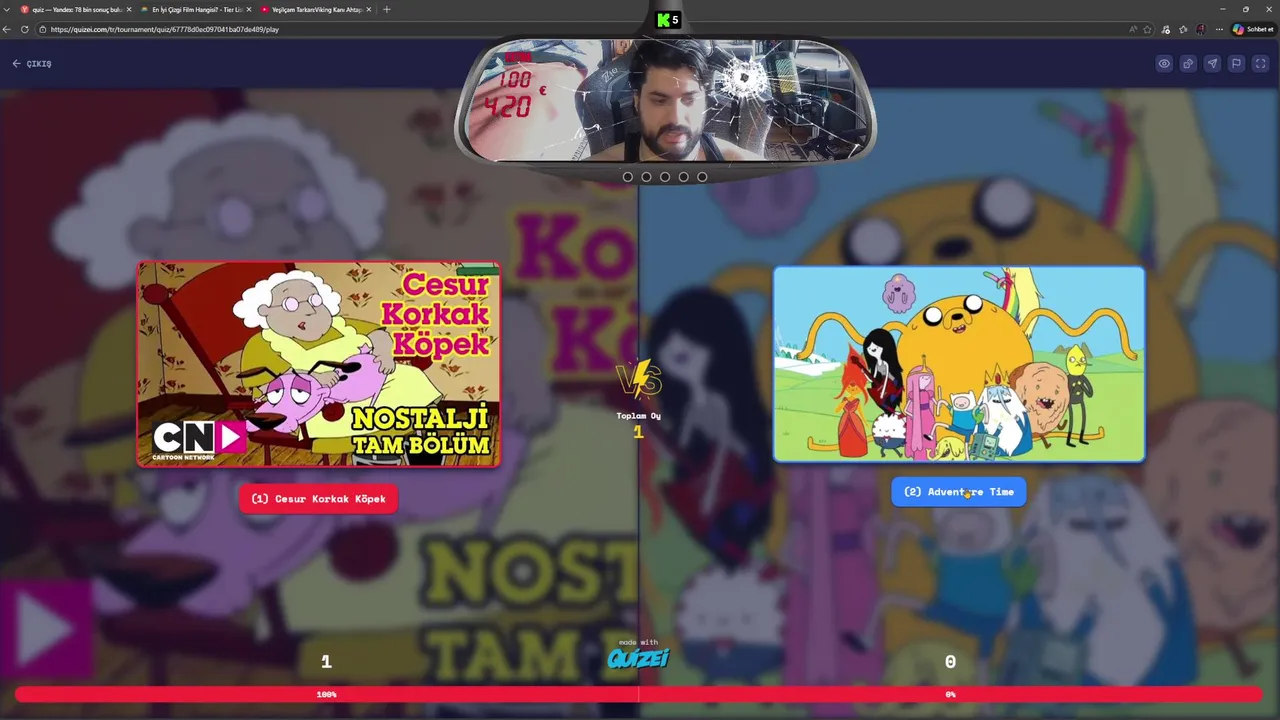Vote for (1) Cesur Korkak Köpek button
1280x720 pixels.
318,499
